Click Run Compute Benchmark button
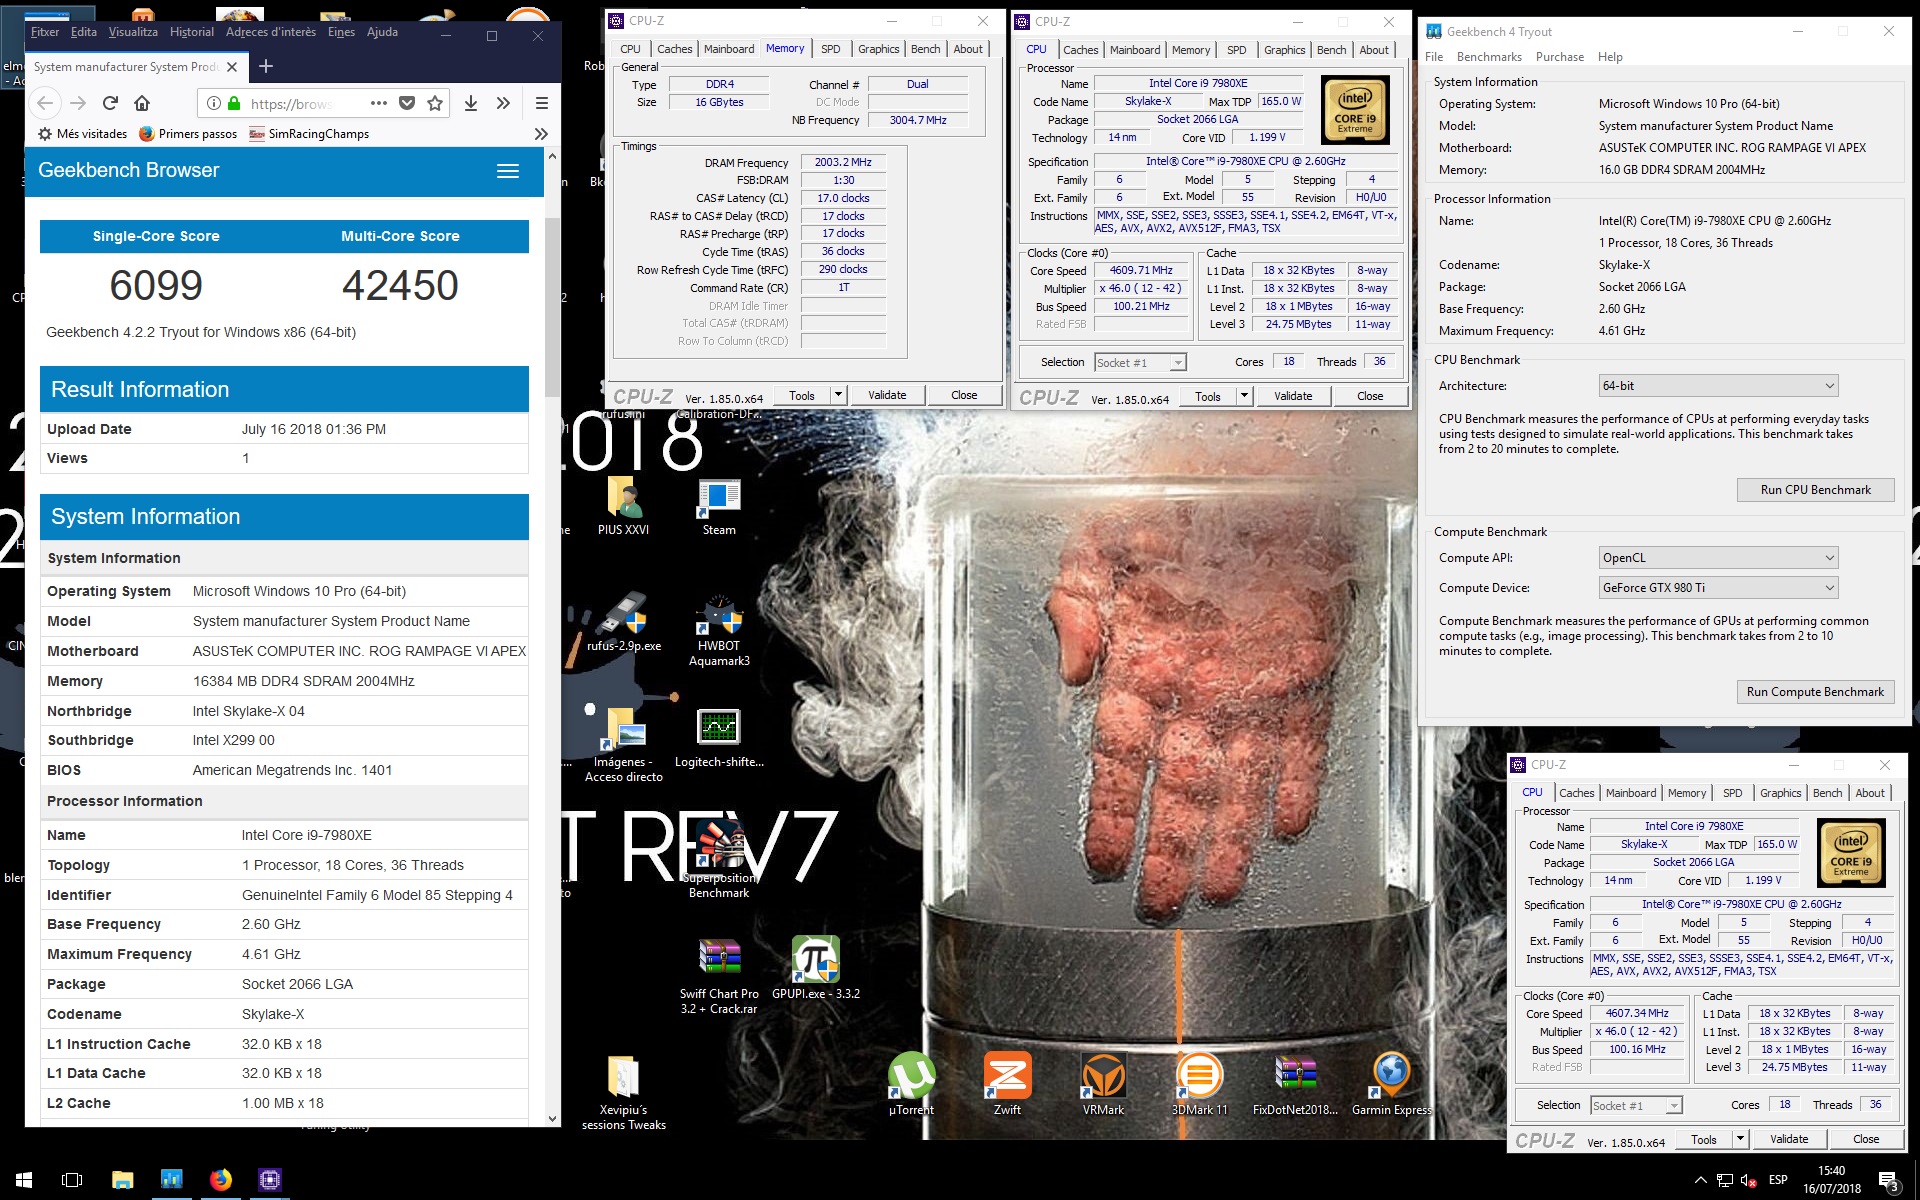This screenshot has height=1200, width=1920. point(1815,692)
